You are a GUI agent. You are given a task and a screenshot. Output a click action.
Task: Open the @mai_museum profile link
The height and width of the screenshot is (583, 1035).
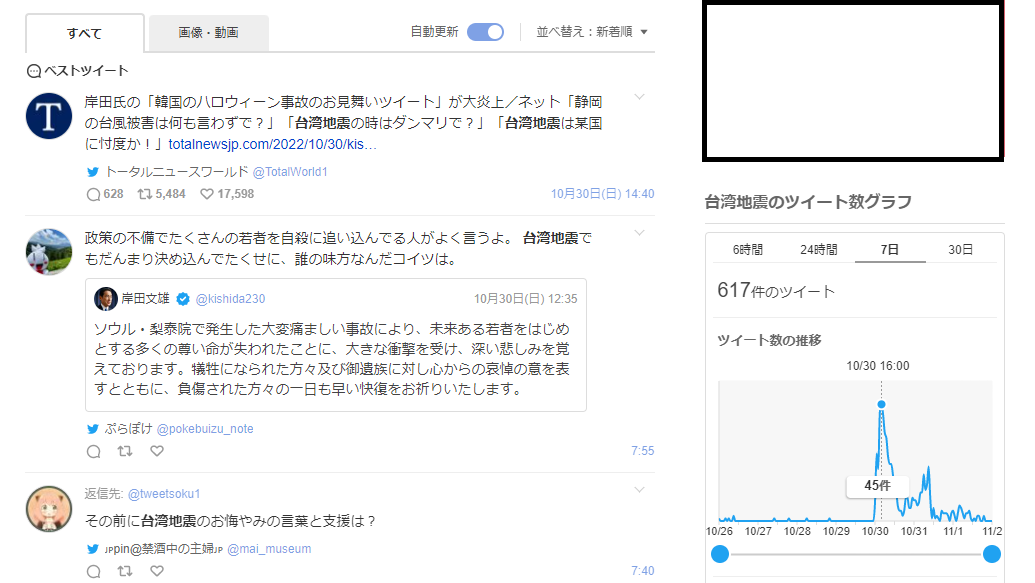269,549
